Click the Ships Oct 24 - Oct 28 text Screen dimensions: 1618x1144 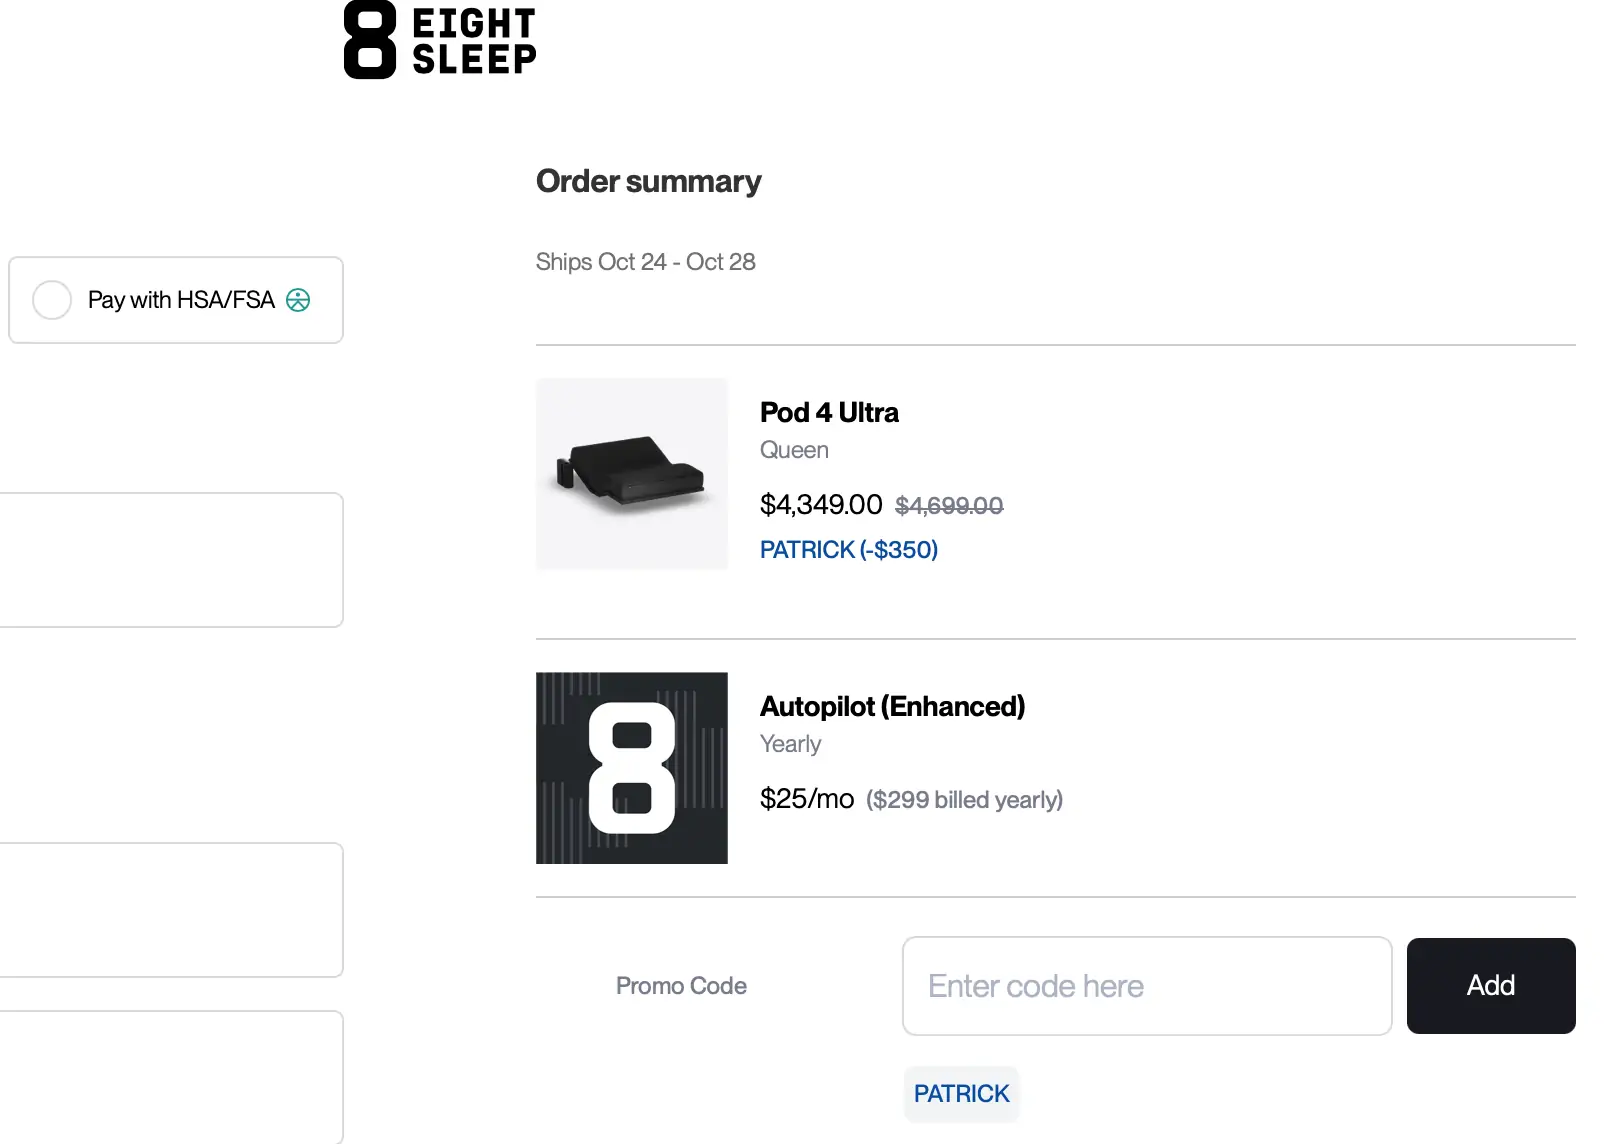[x=645, y=262]
